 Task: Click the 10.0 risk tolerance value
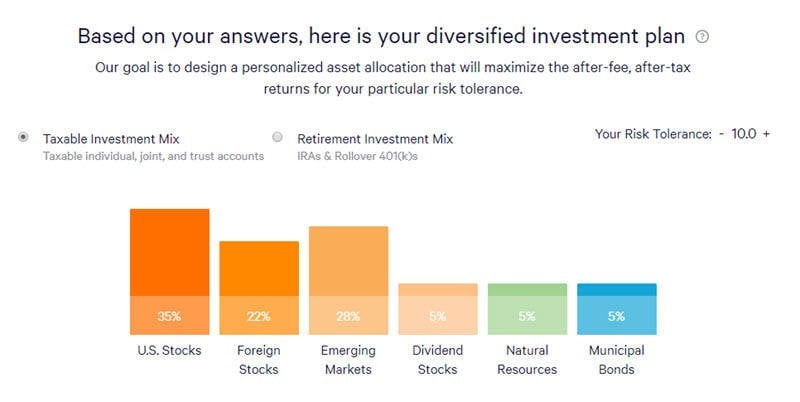tap(744, 134)
